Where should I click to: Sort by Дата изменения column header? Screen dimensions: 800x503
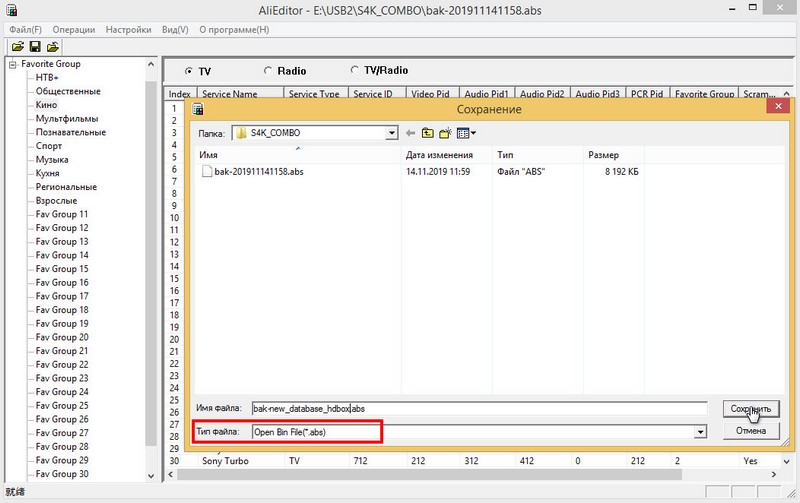(x=447, y=155)
